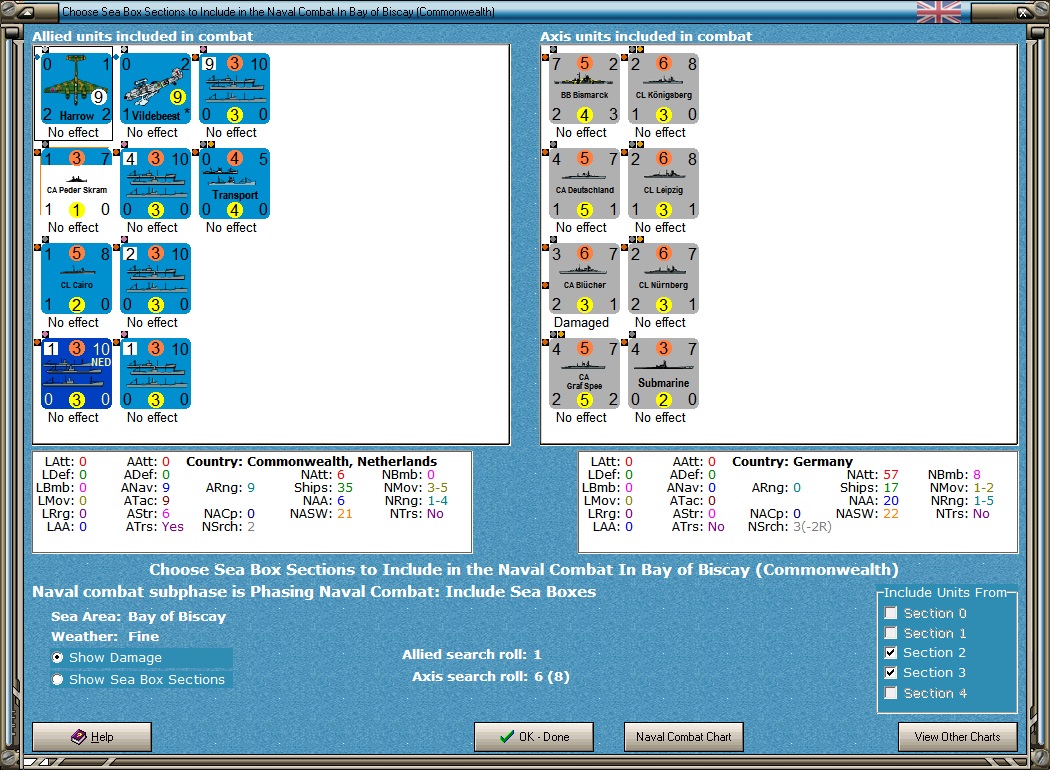
Task: Select the Harrow aircraft unit counter
Action: (76, 89)
